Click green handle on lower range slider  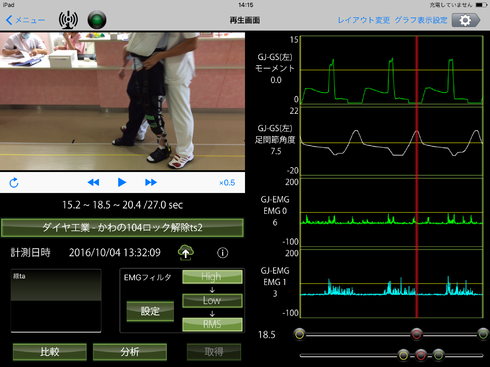[438, 355]
